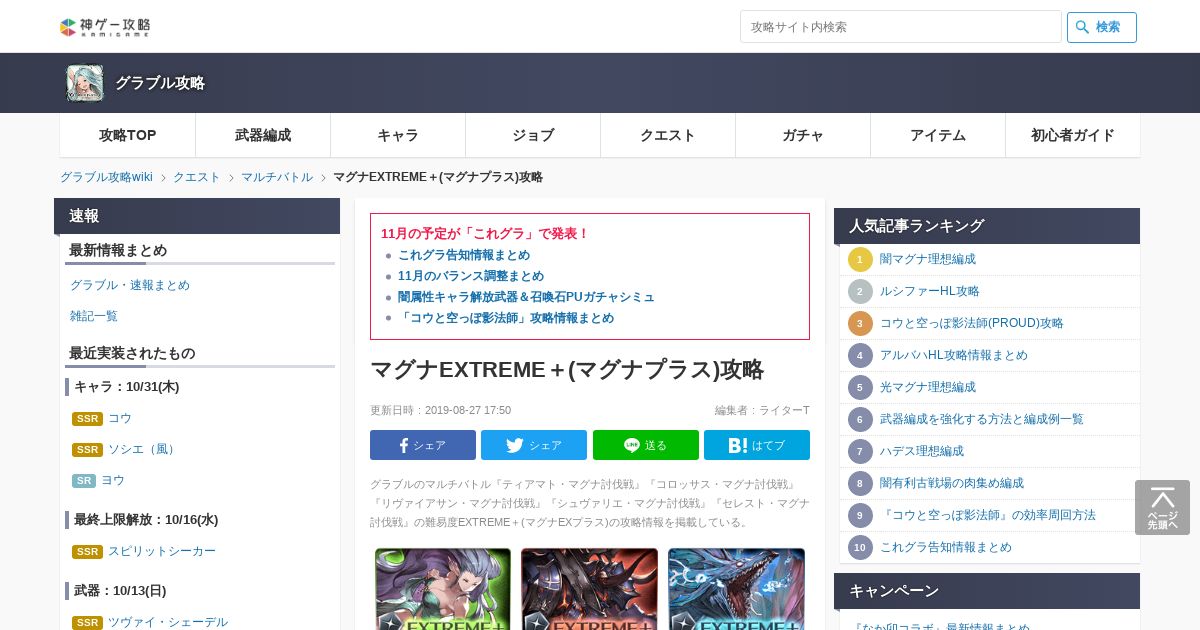Open ranking 1 闇マグナ理想編成
Viewport: 1200px width, 630px height.
(928, 259)
